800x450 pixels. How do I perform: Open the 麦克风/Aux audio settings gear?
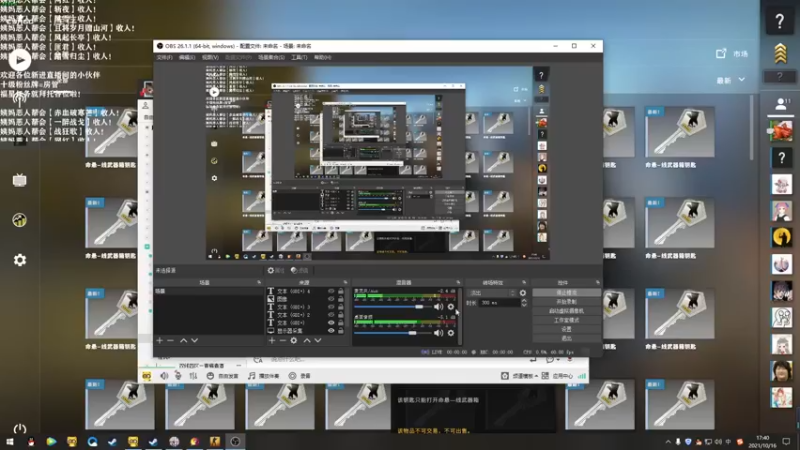pyautogui.click(x=452, y=307)
